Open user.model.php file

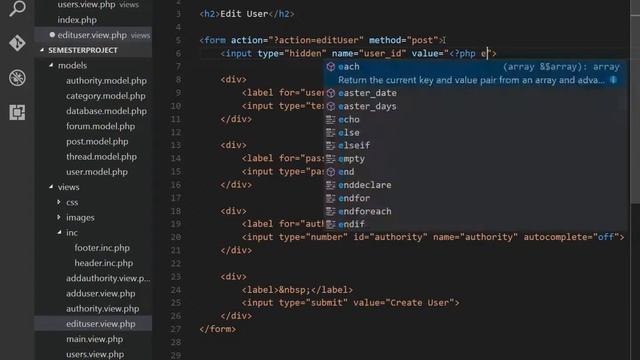(x=97, y=172)
